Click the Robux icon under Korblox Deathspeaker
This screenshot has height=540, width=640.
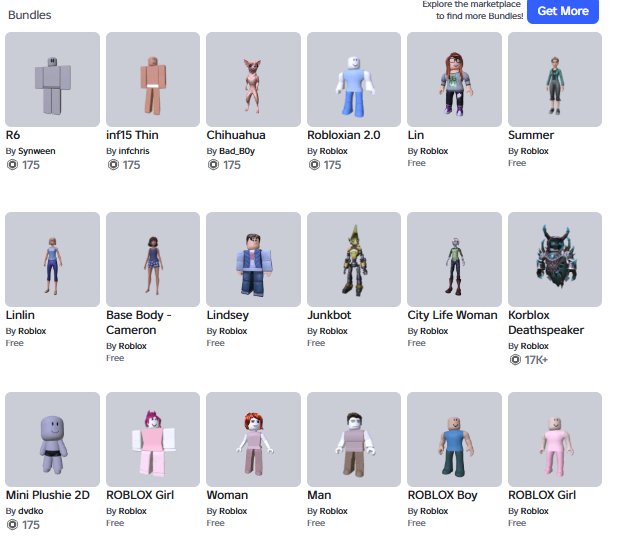tap(516, 360)
